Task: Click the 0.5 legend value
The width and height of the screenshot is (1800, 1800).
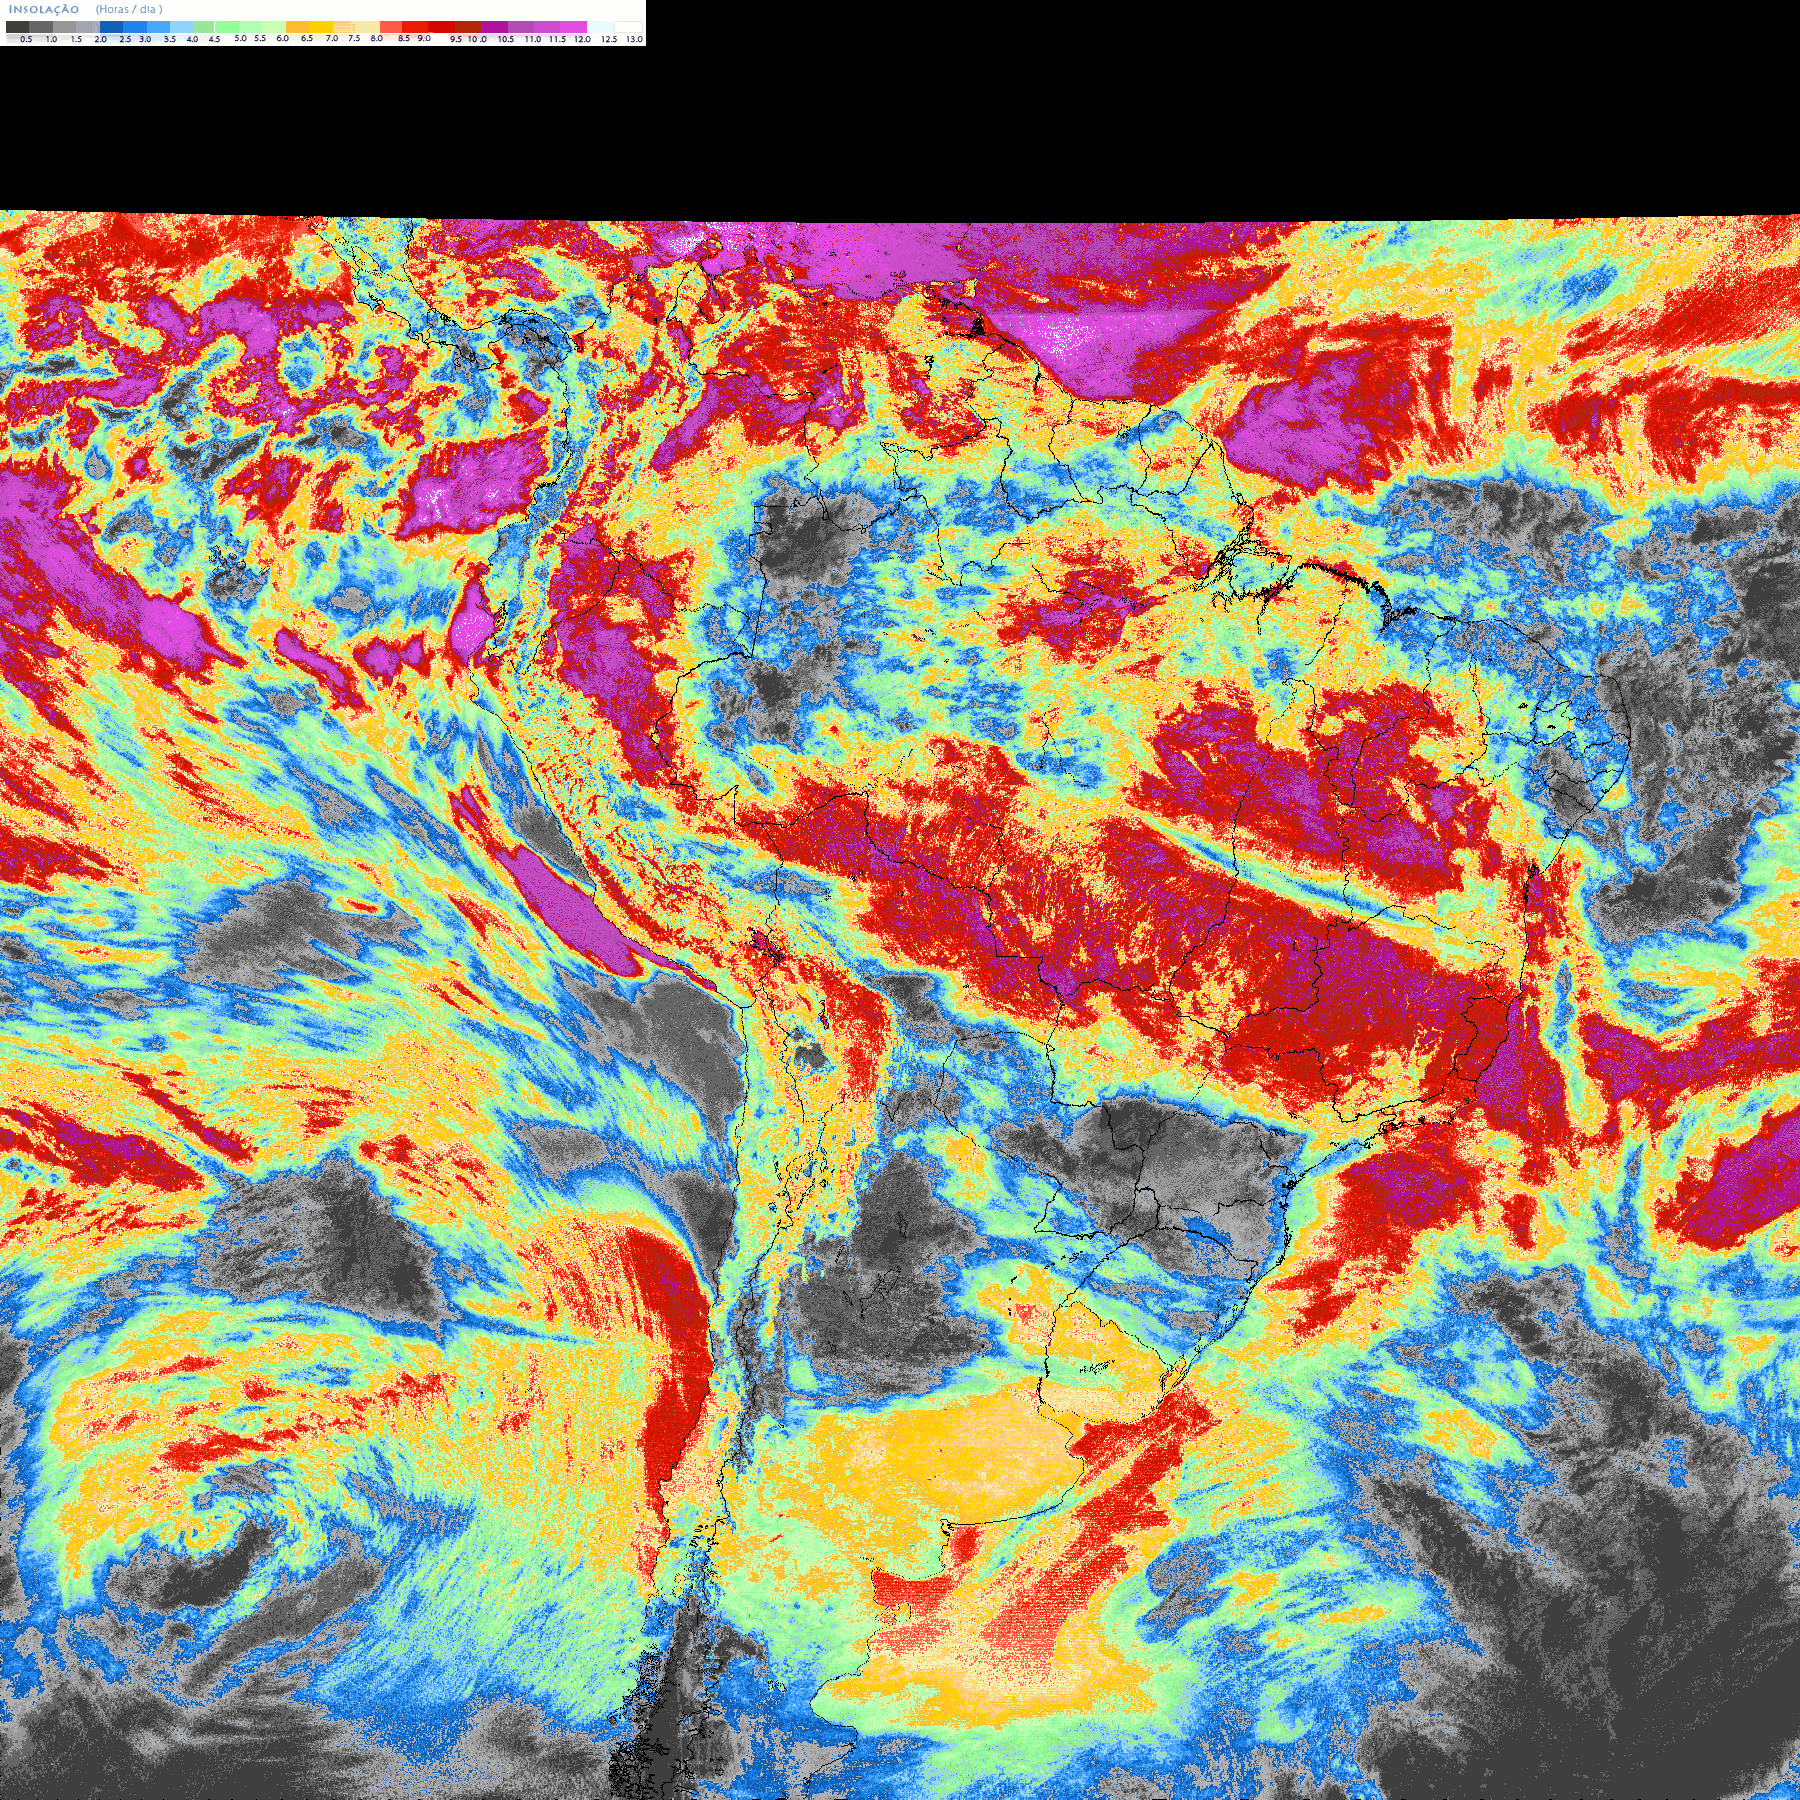Action: point(26,39)
